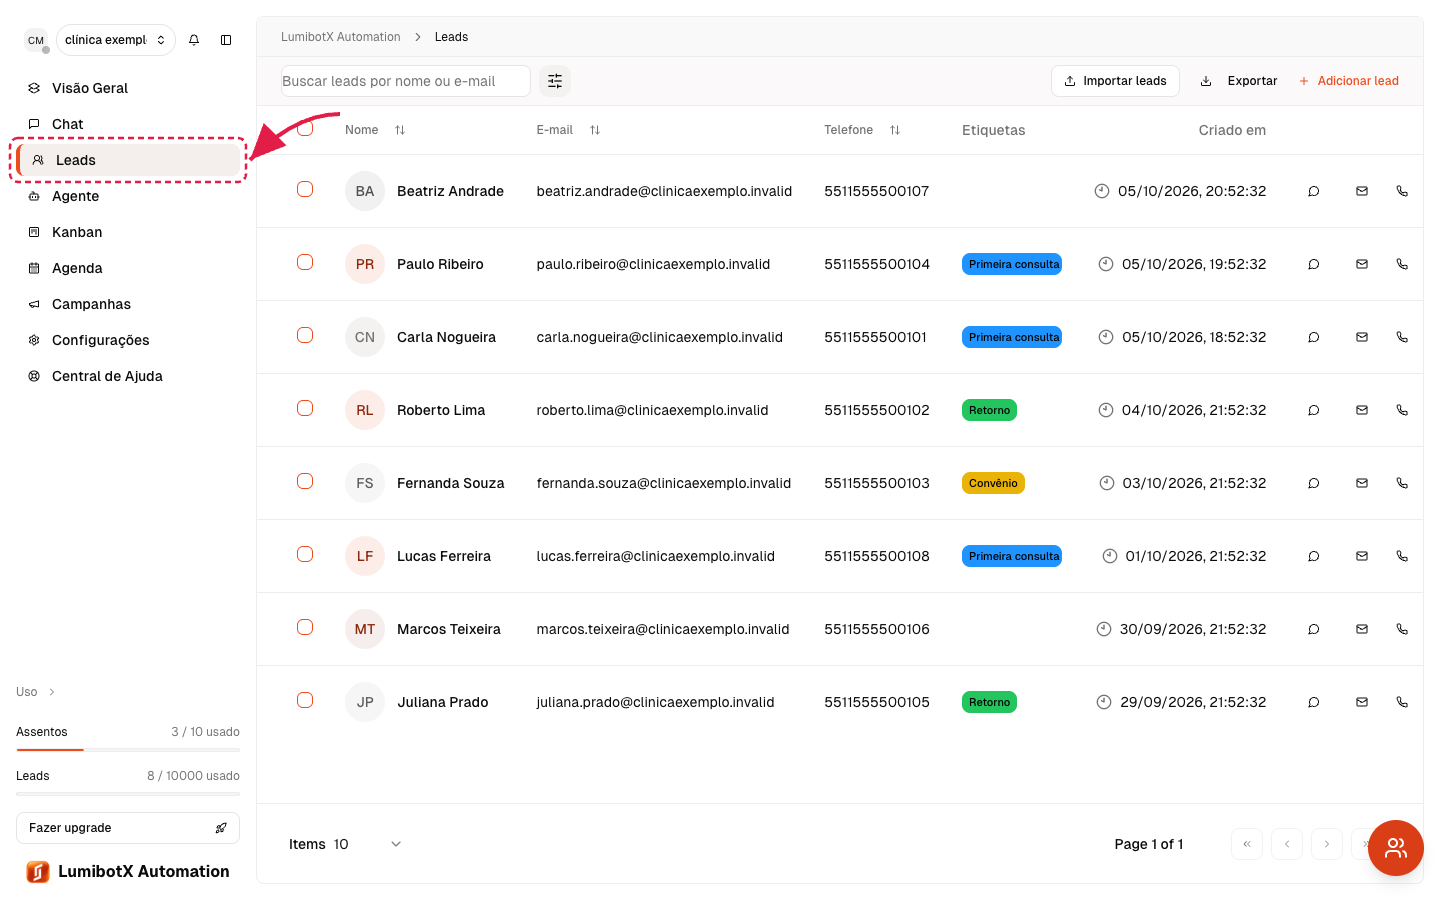Image resolution: width=1440 pixels, height=900 pixels.
Task: Call phone icon for Lucas Ferreira
Action: click(1402, 556)
